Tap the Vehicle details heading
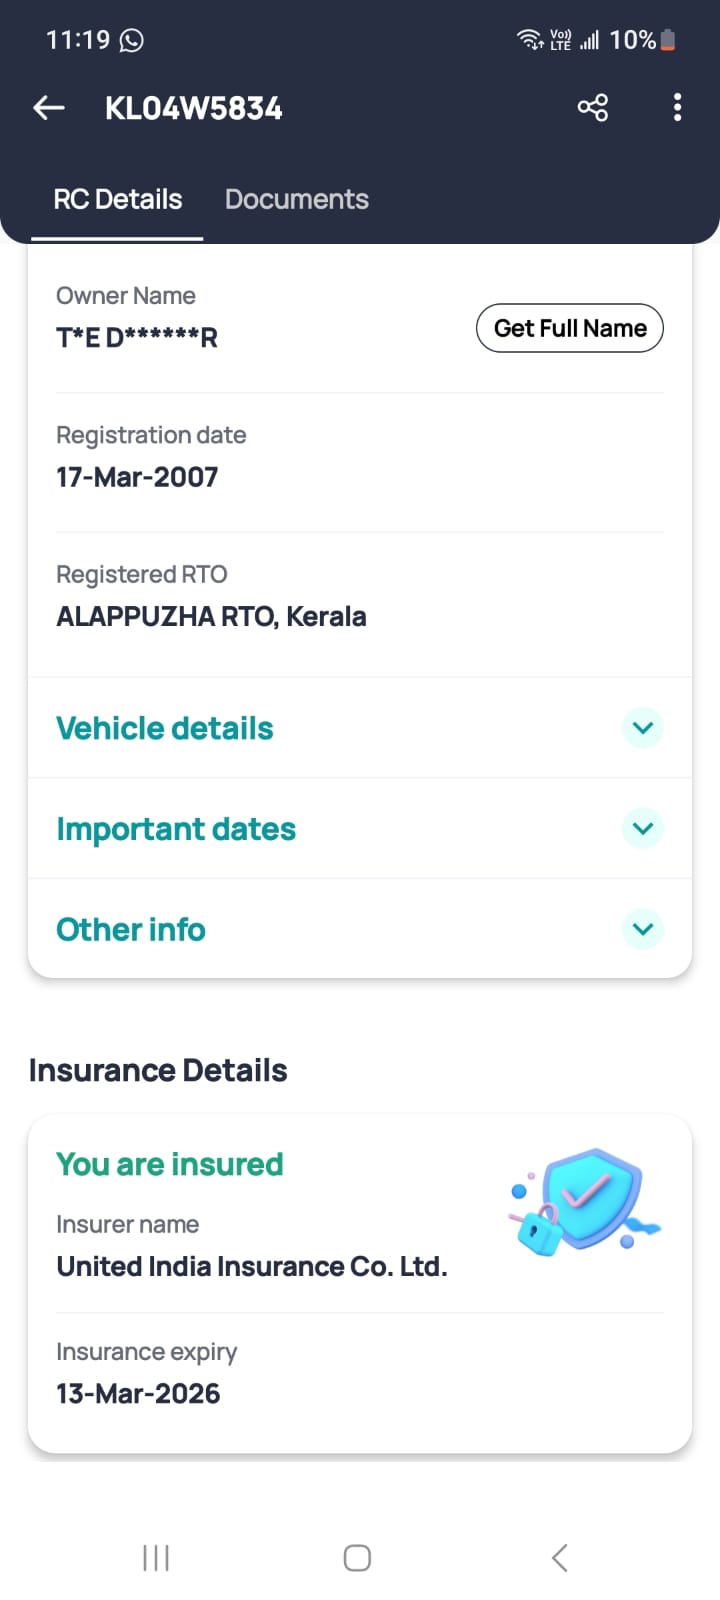The width and height of the screenshot is (720, 1600). tap(165, 728)
